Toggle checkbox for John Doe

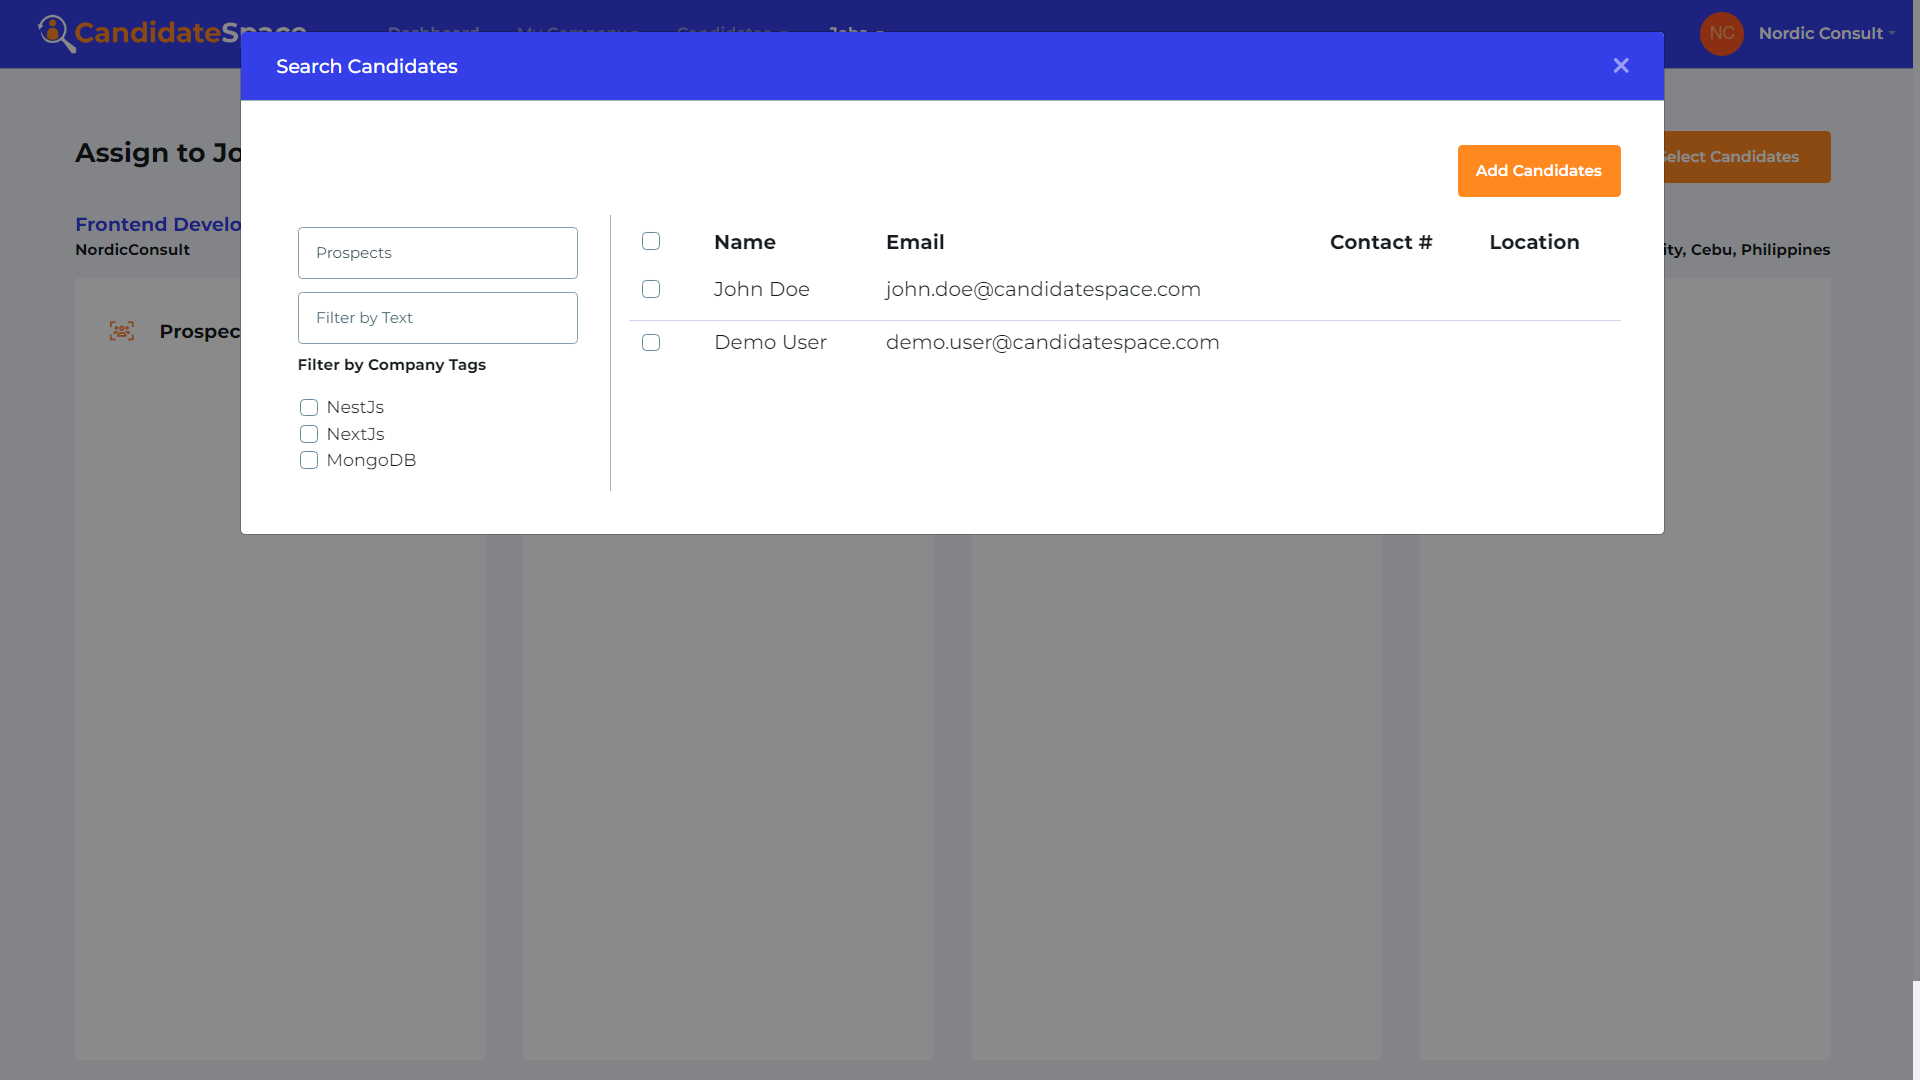point(651,289)
